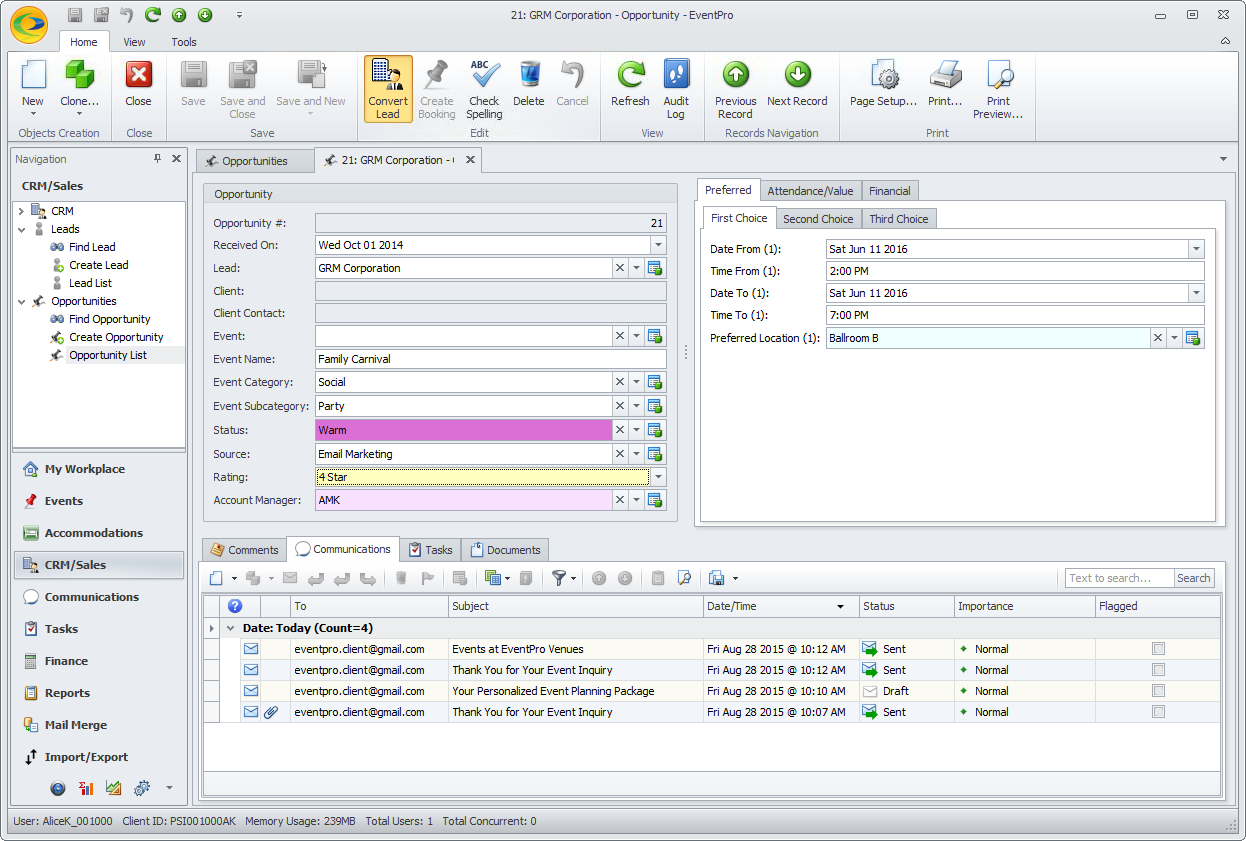
Task: Open the Date To (1) dropdown
Action: pyautogui.click(x=1196, y=293)
